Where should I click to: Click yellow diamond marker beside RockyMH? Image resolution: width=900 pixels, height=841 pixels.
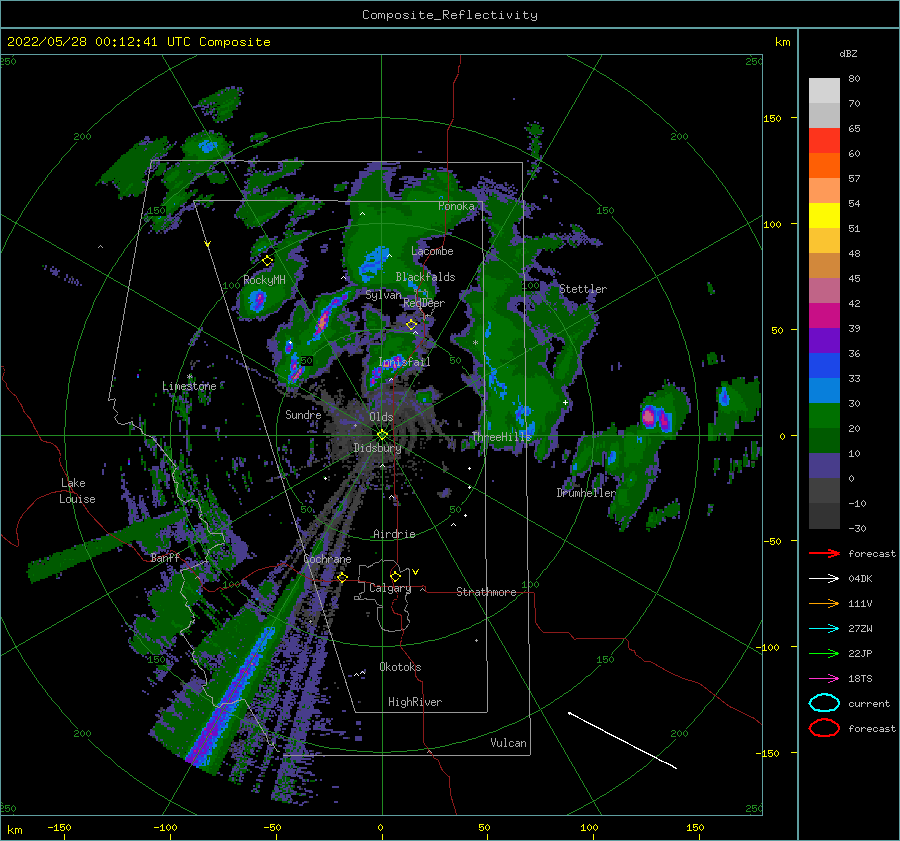(267, 261)
